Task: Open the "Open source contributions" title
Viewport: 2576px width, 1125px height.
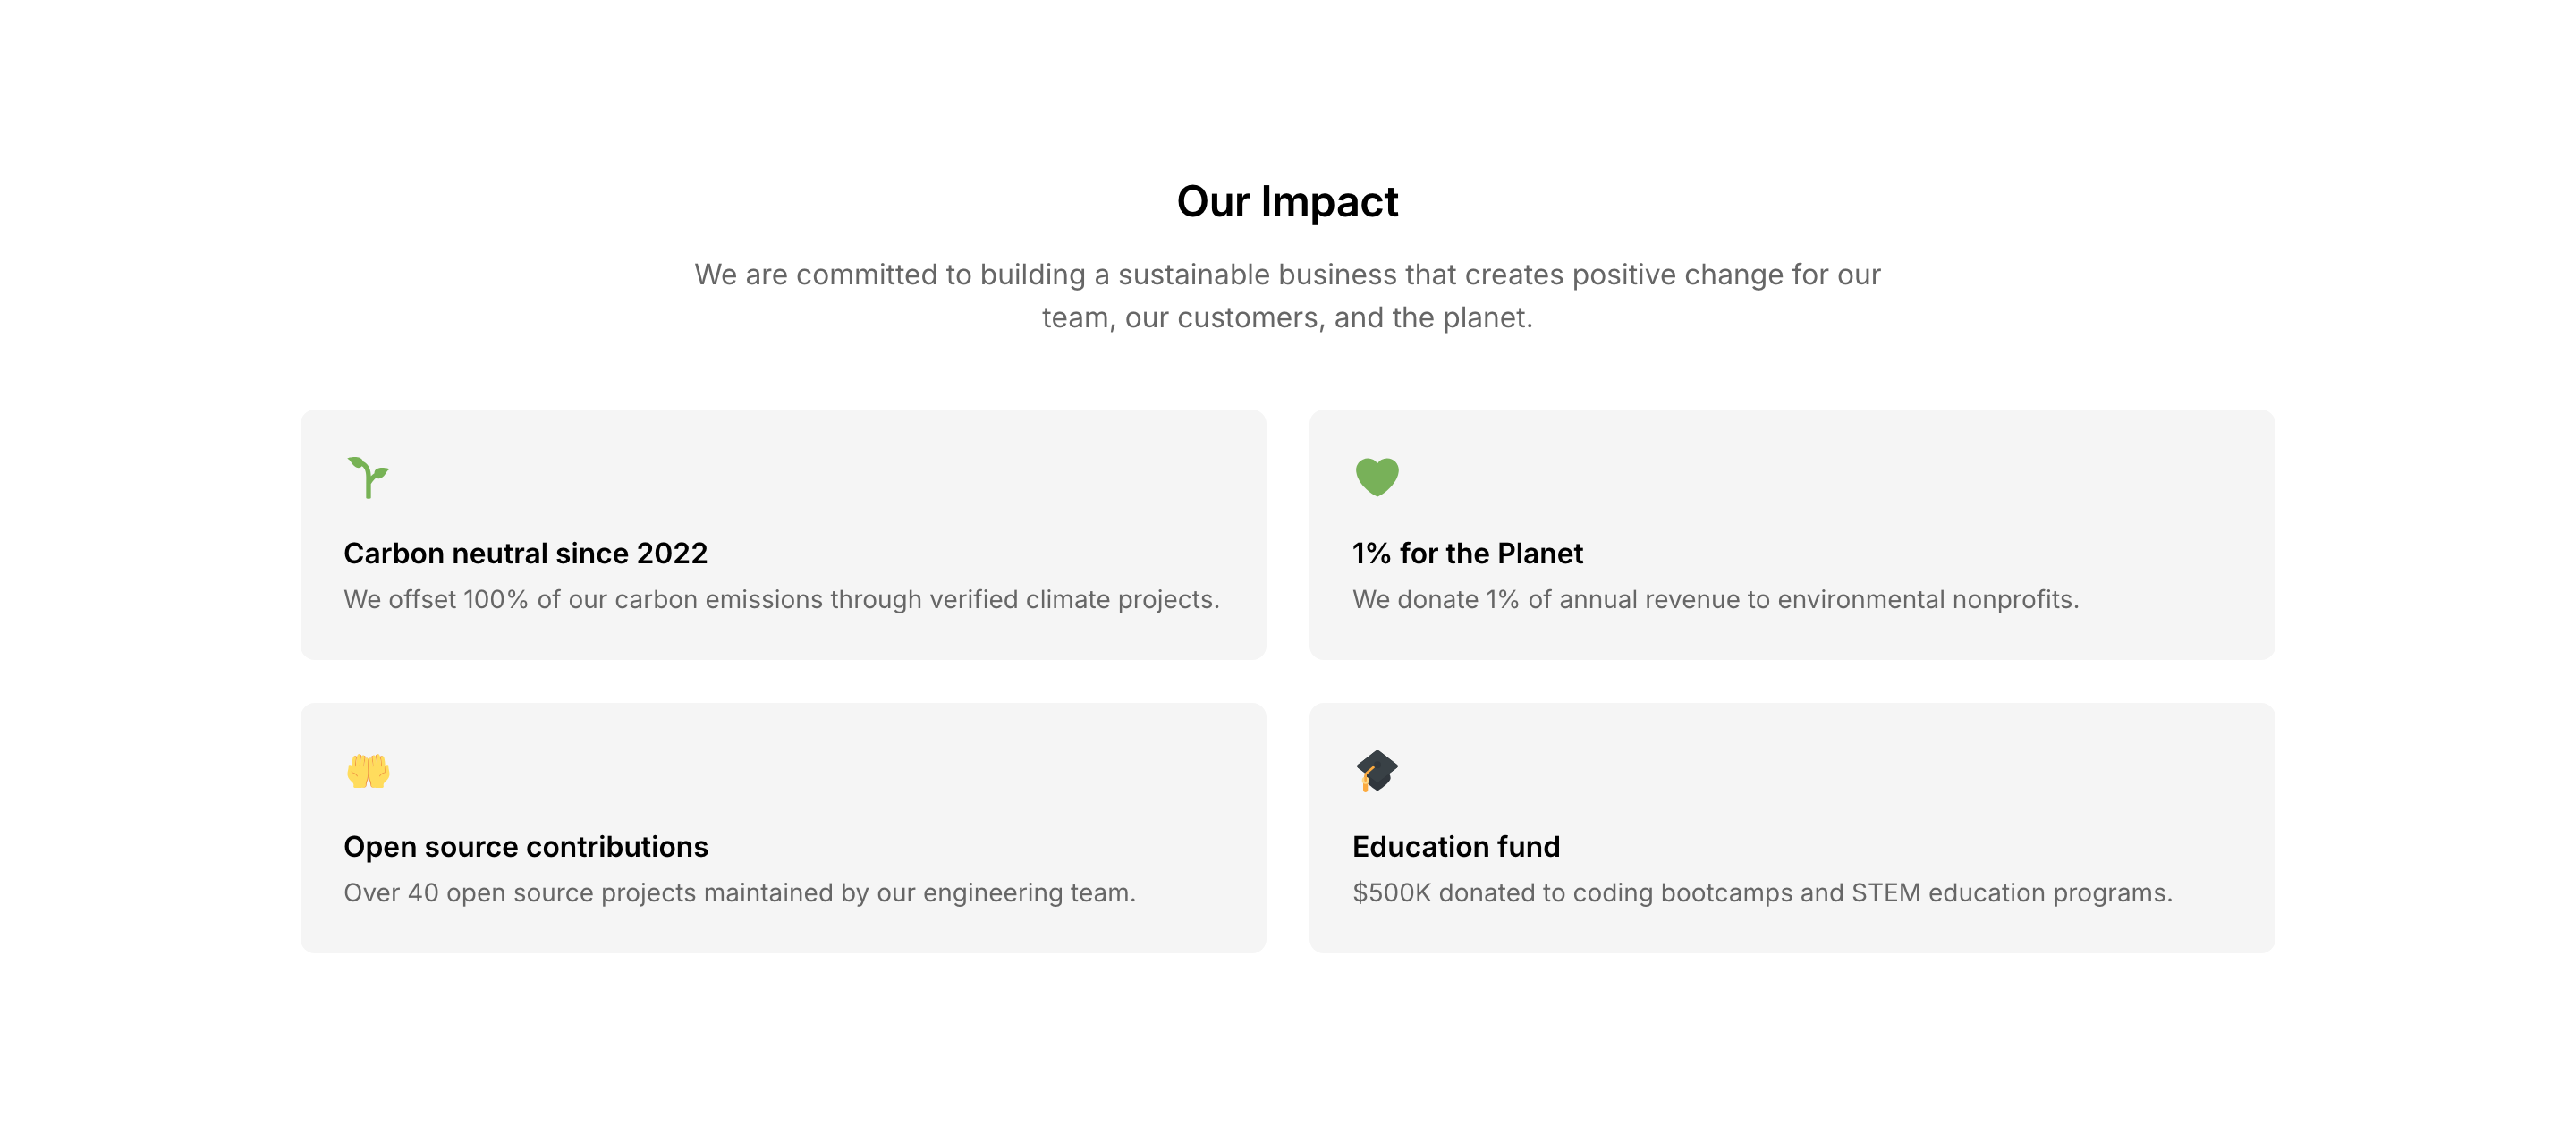Action: coord(525,847)
